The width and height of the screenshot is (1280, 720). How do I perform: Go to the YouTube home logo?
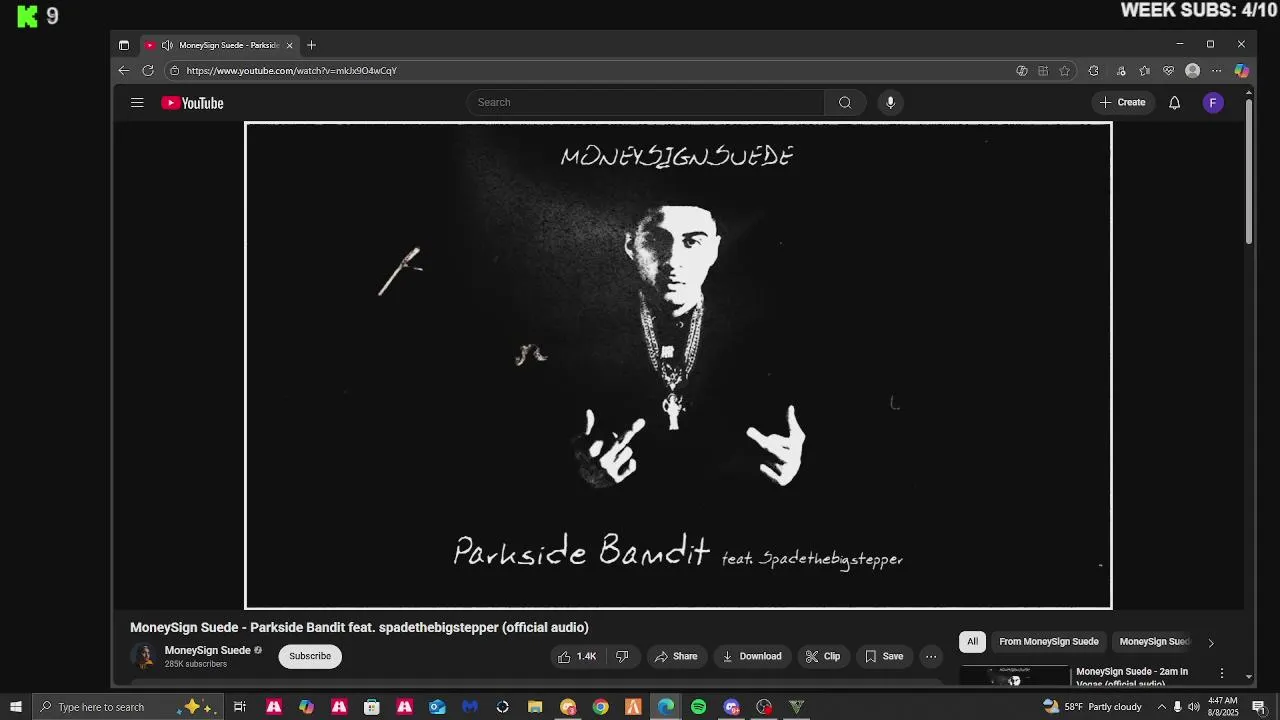(192, 103)
